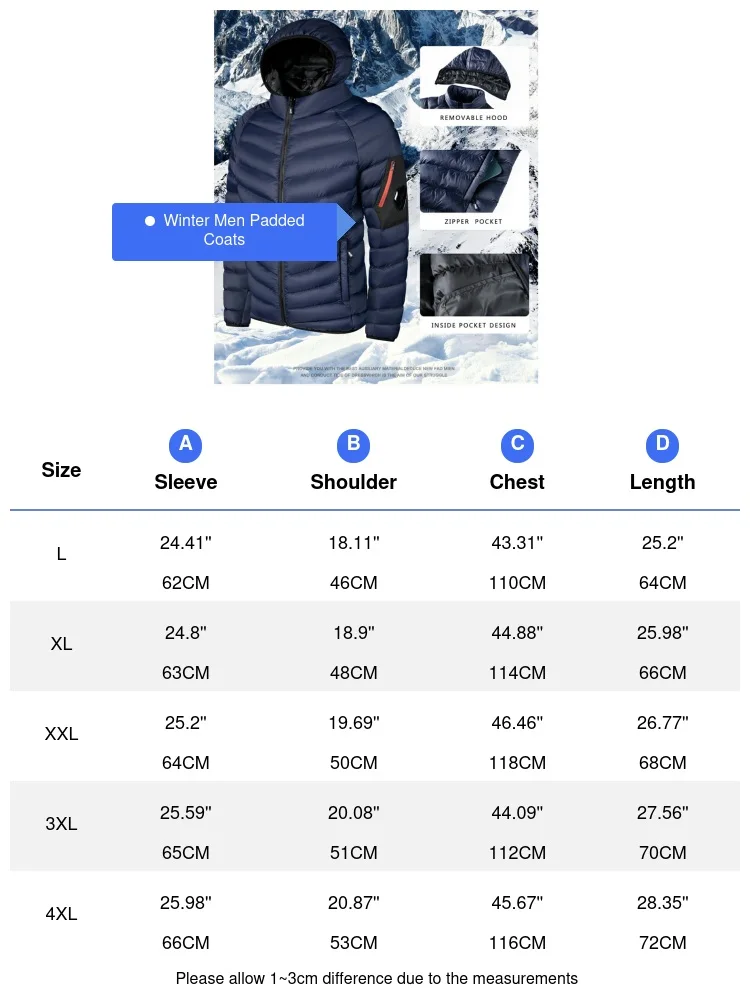Screen dimensions: 750x1000
Task: Click the blue circle C icon
Action: [517, 445]
